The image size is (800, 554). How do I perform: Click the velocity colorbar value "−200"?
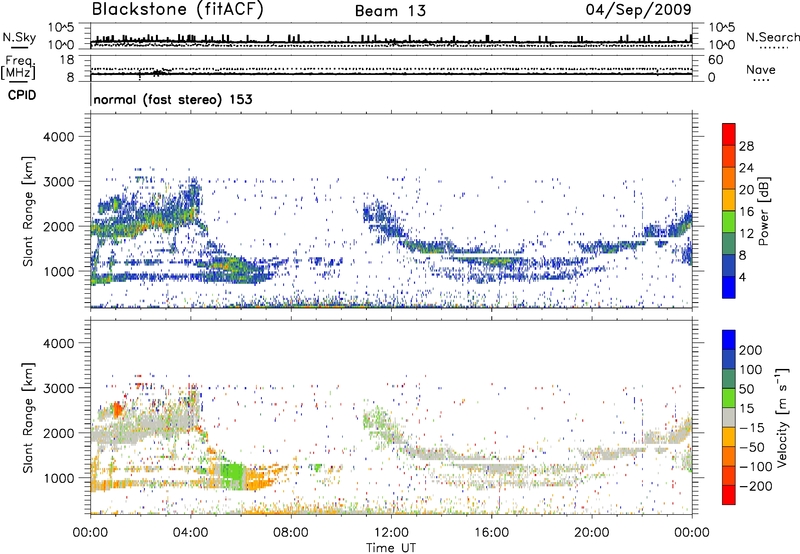click(x=756, y=486)
